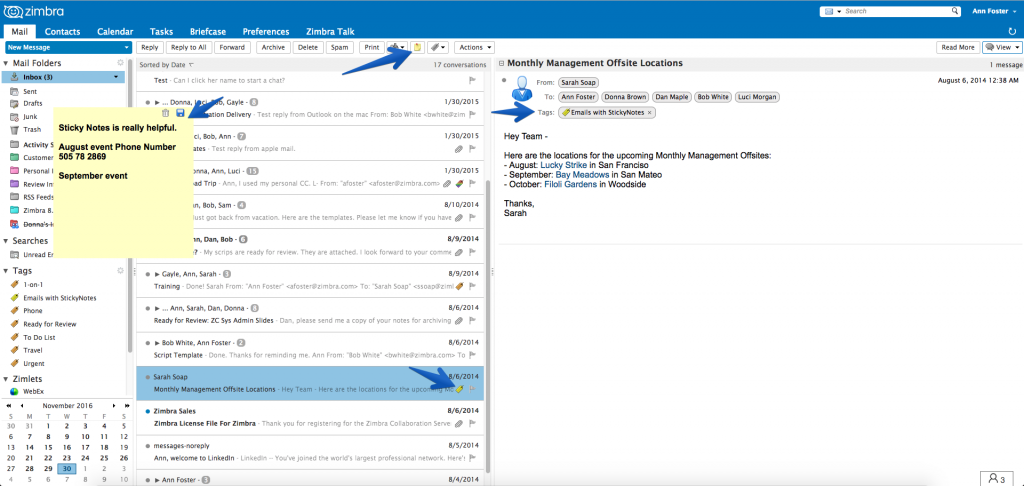Open Tags section gear options

[120, 270]
